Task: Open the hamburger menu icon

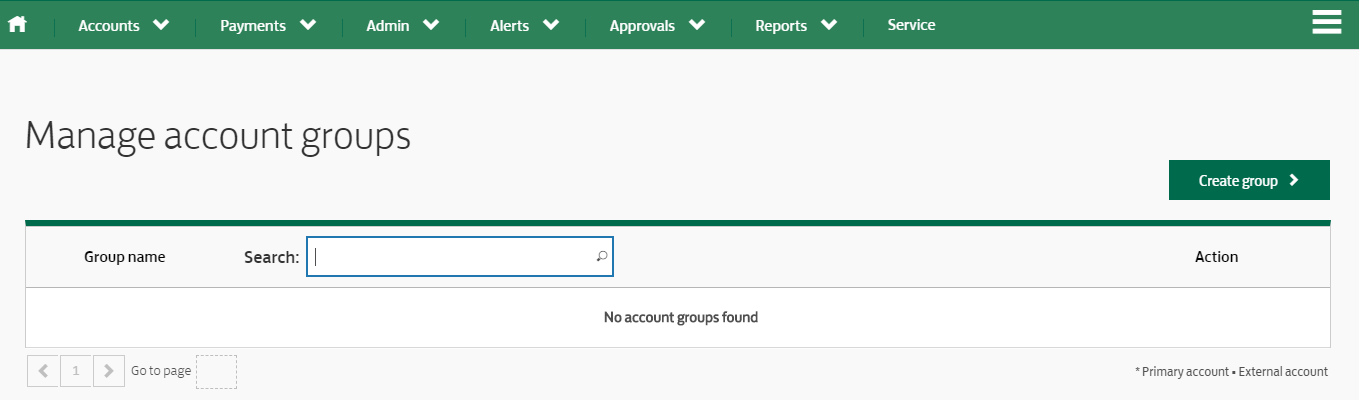Action: pyautogui.click(x=1326, y=23)
